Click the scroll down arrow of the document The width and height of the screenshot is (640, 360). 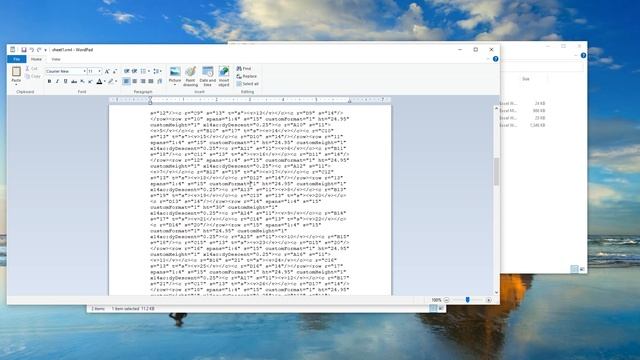click(x=496, y=292)
